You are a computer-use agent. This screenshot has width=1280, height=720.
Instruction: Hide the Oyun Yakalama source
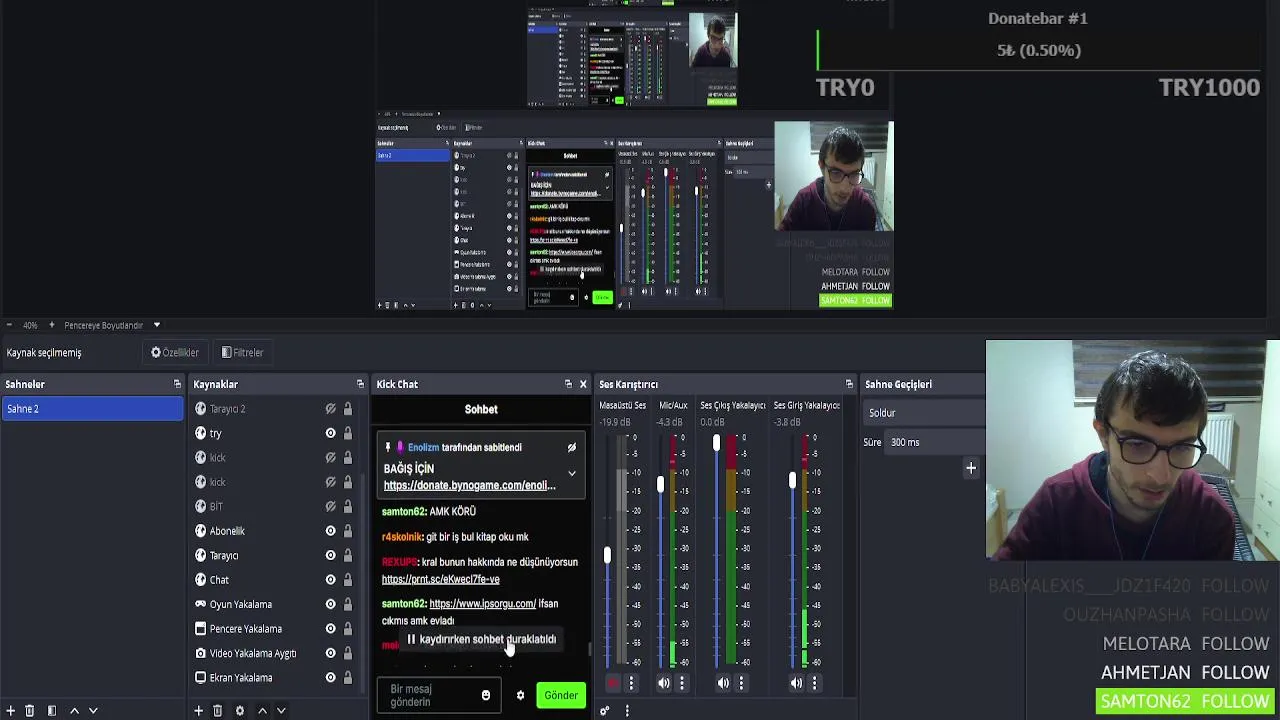coord(330,604)
